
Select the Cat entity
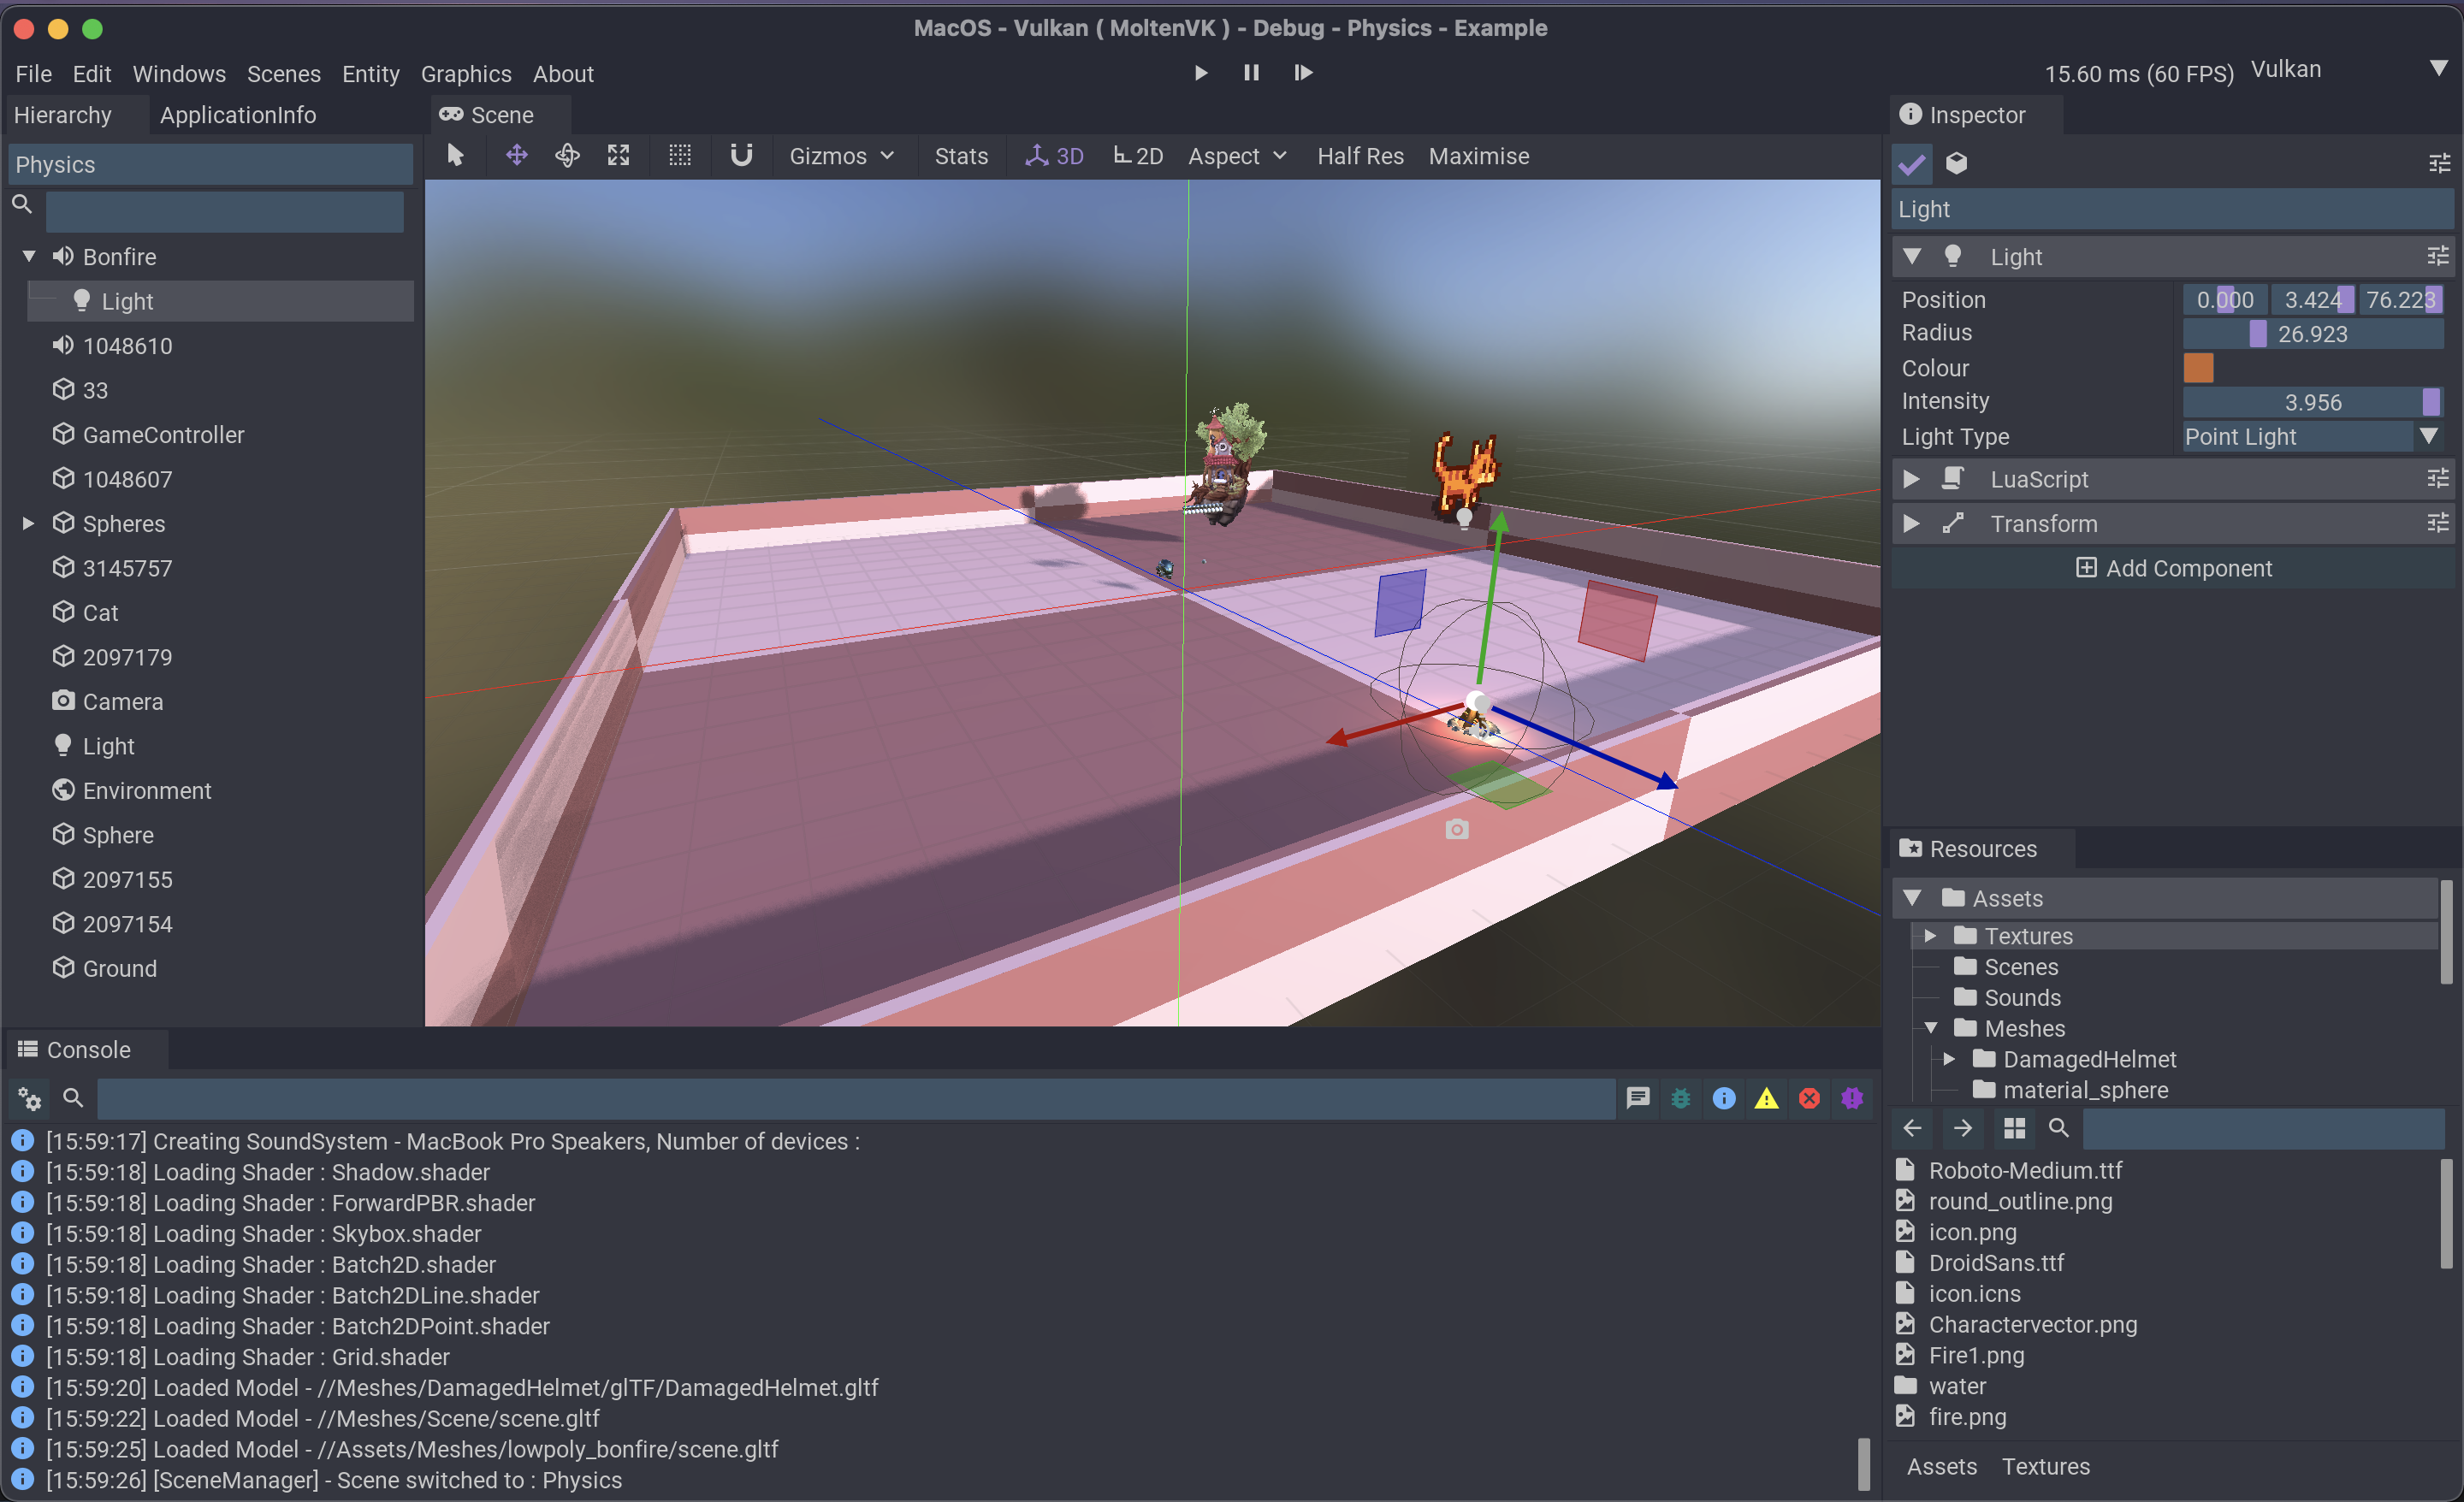[100, 612]
